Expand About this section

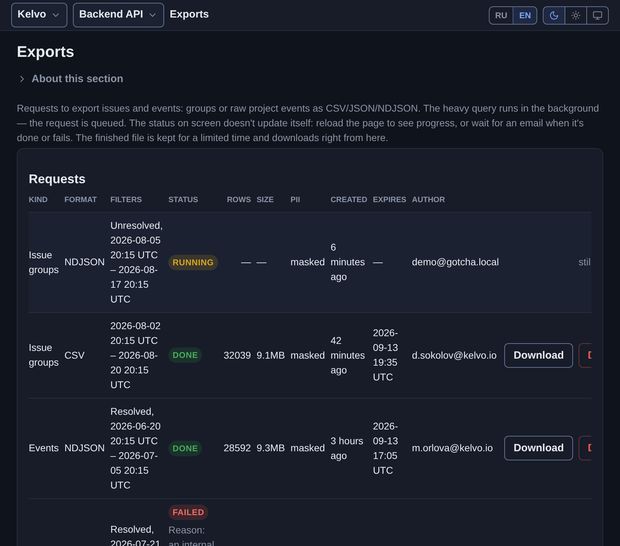coord(72,79)
